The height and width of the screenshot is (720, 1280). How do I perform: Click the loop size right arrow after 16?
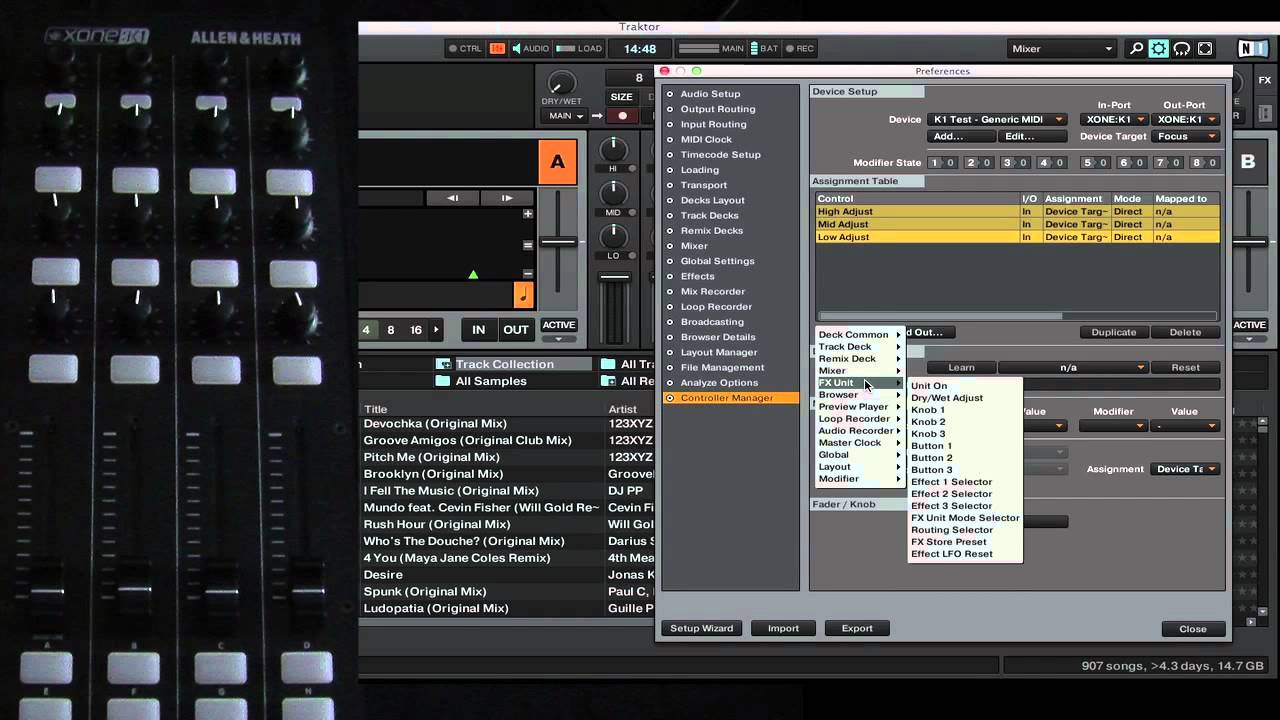tap(436, 329)
